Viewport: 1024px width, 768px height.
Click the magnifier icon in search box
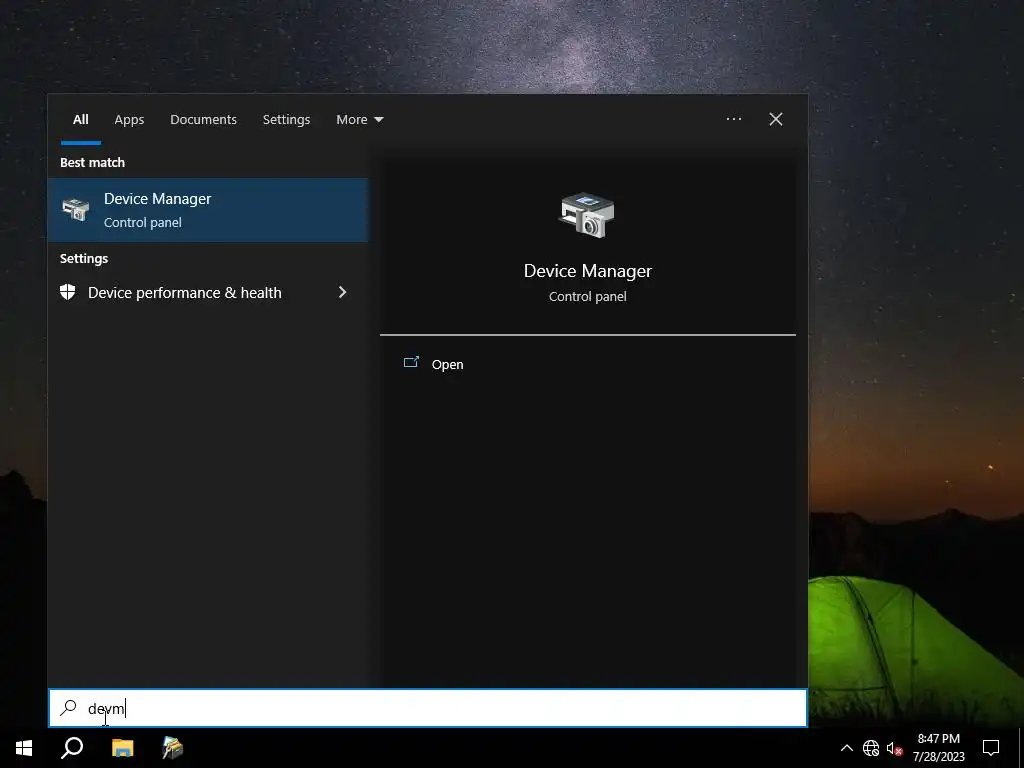click(69, 708)
